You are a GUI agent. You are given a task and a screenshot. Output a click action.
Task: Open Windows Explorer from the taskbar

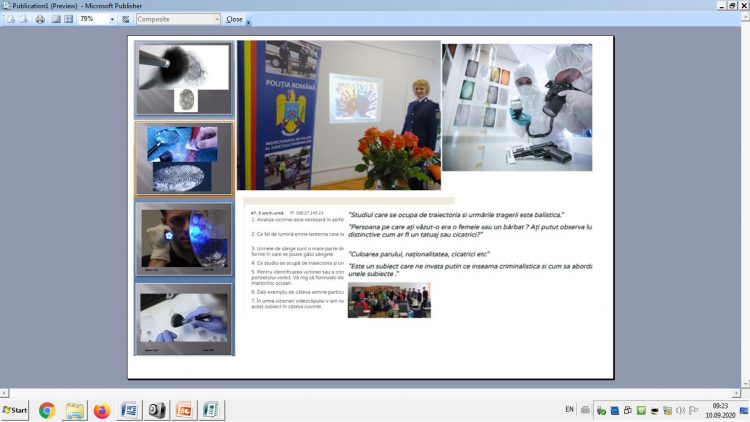(74, 410)
